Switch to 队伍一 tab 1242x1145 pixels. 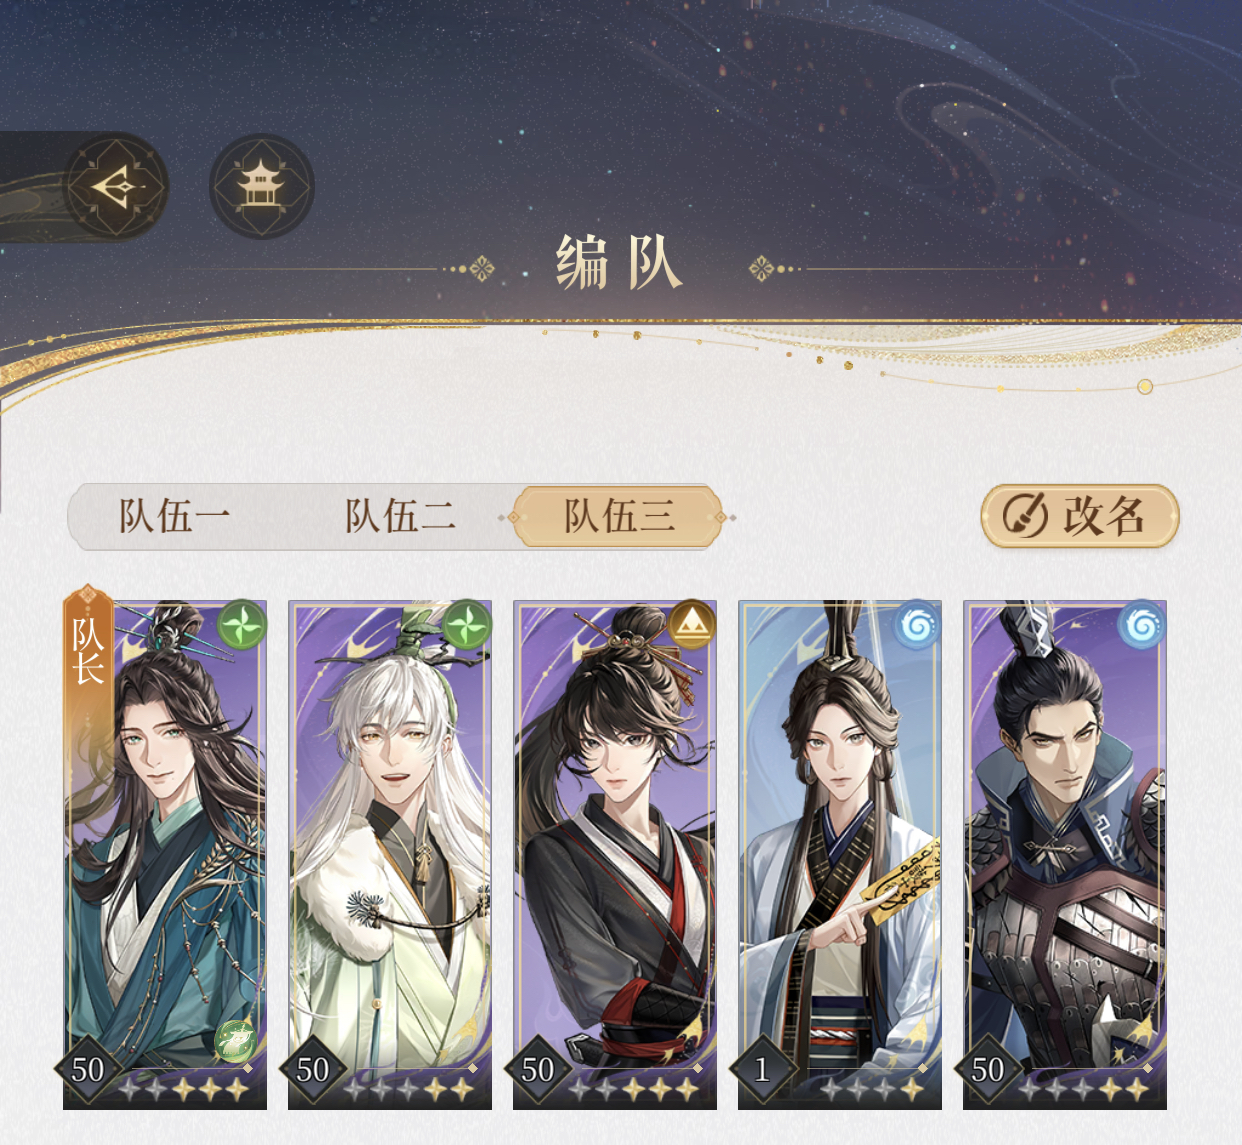tap(175, 517)
